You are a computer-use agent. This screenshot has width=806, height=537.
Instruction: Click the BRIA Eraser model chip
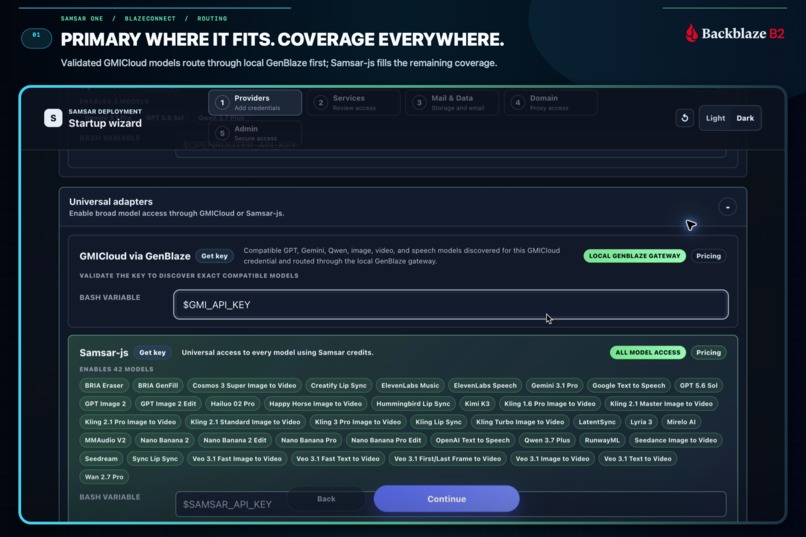tap(104, 385)
